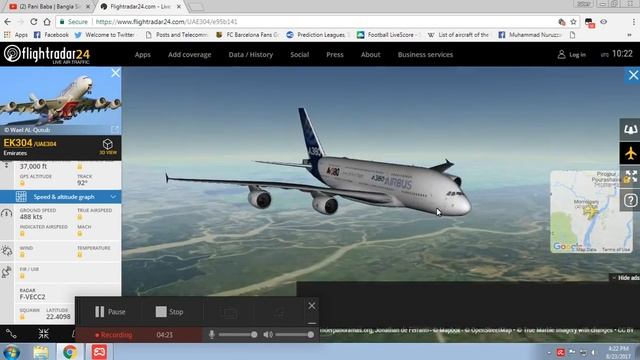
Task: Adjust the microphone volume slider
Action: point(238,335)
